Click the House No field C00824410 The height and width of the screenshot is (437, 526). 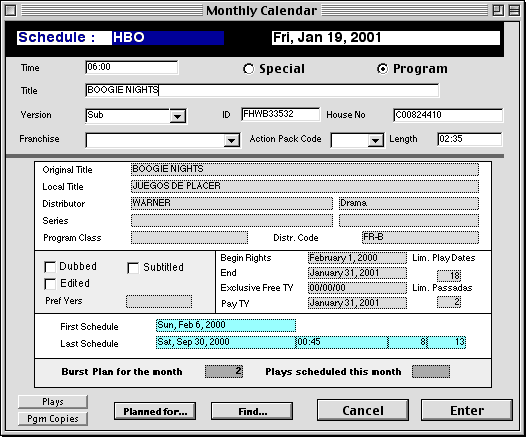pos(448,115)
